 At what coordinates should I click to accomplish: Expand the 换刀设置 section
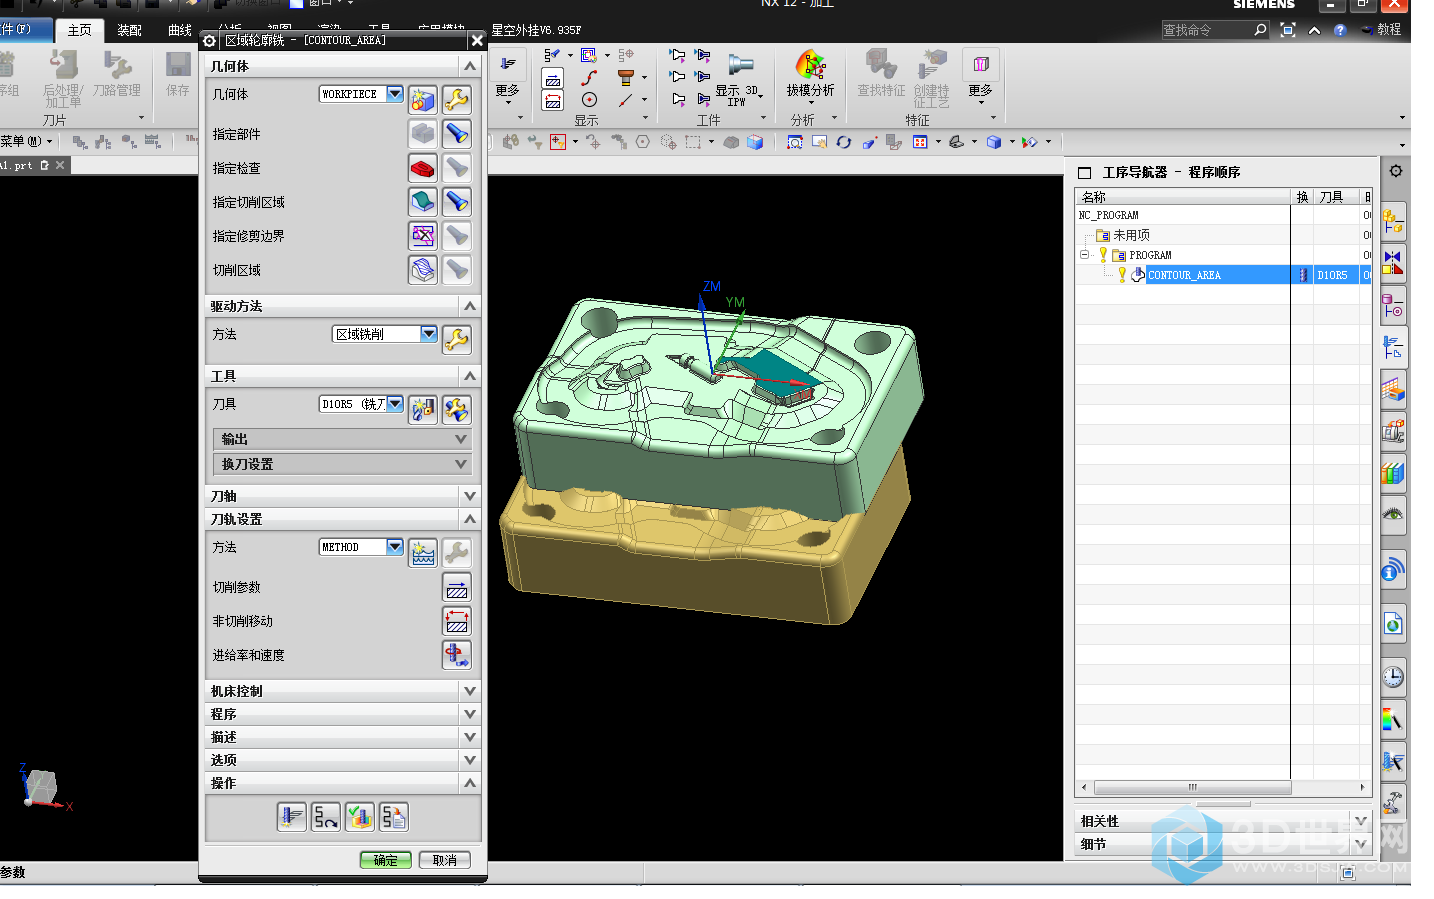pyautogui.click(x=342, y=464)
